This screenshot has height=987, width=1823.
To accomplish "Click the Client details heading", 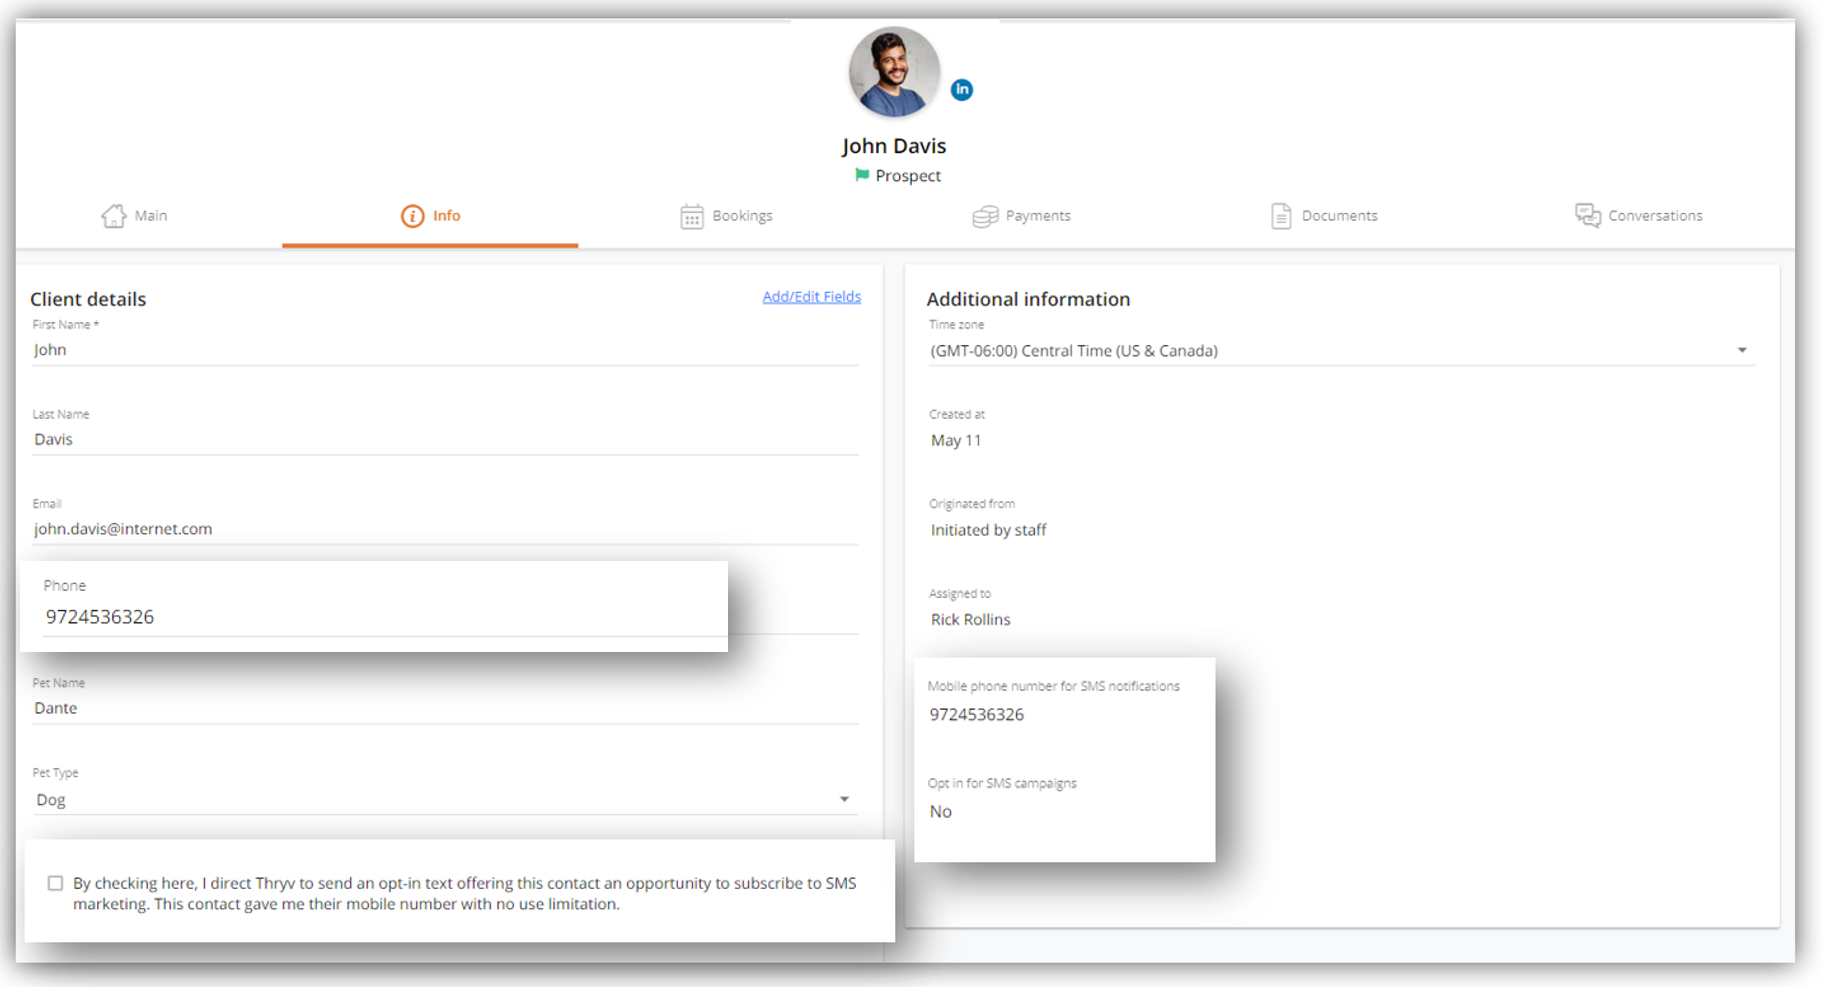I will point(88,299).
